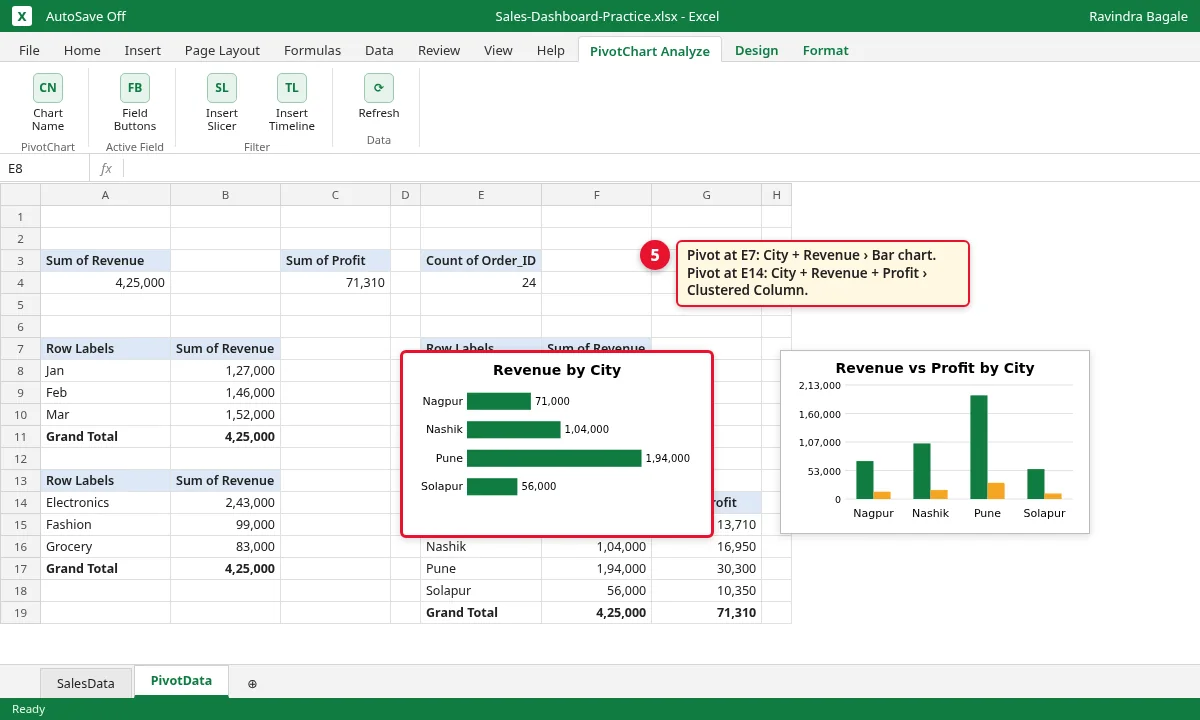Select Pune profit value 30,300
This screenshot has height=720, width=1200.
click(x=706, y=569)
